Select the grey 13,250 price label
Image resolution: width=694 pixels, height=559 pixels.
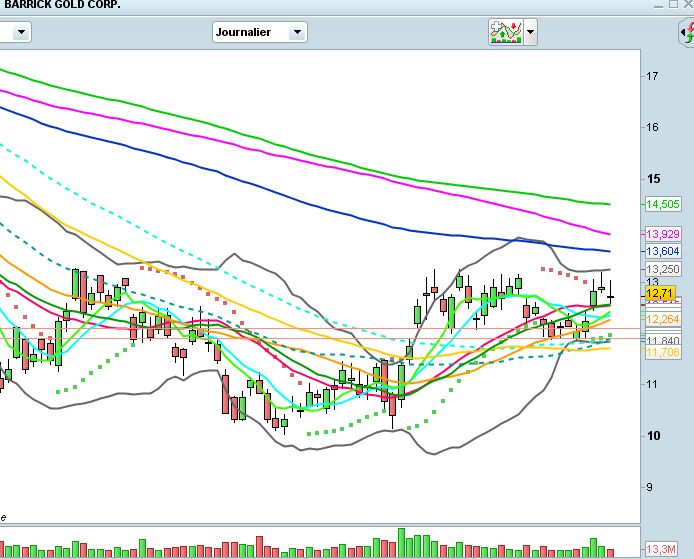pos(662,269)
